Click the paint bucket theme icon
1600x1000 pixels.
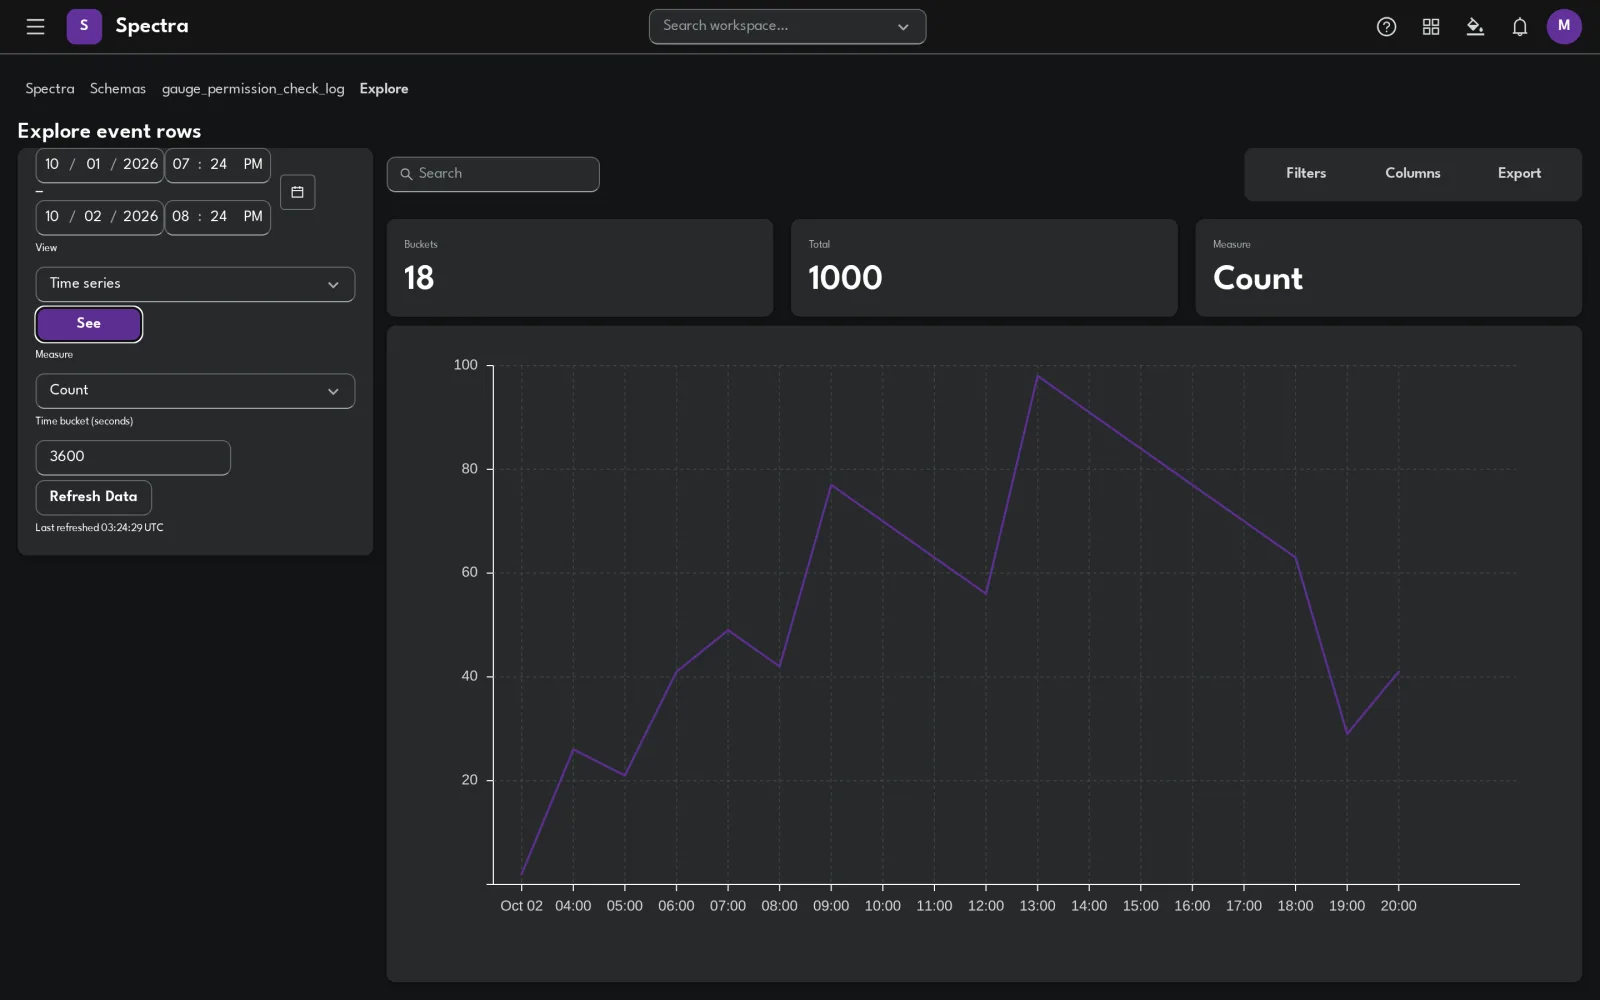[1475, 27]
